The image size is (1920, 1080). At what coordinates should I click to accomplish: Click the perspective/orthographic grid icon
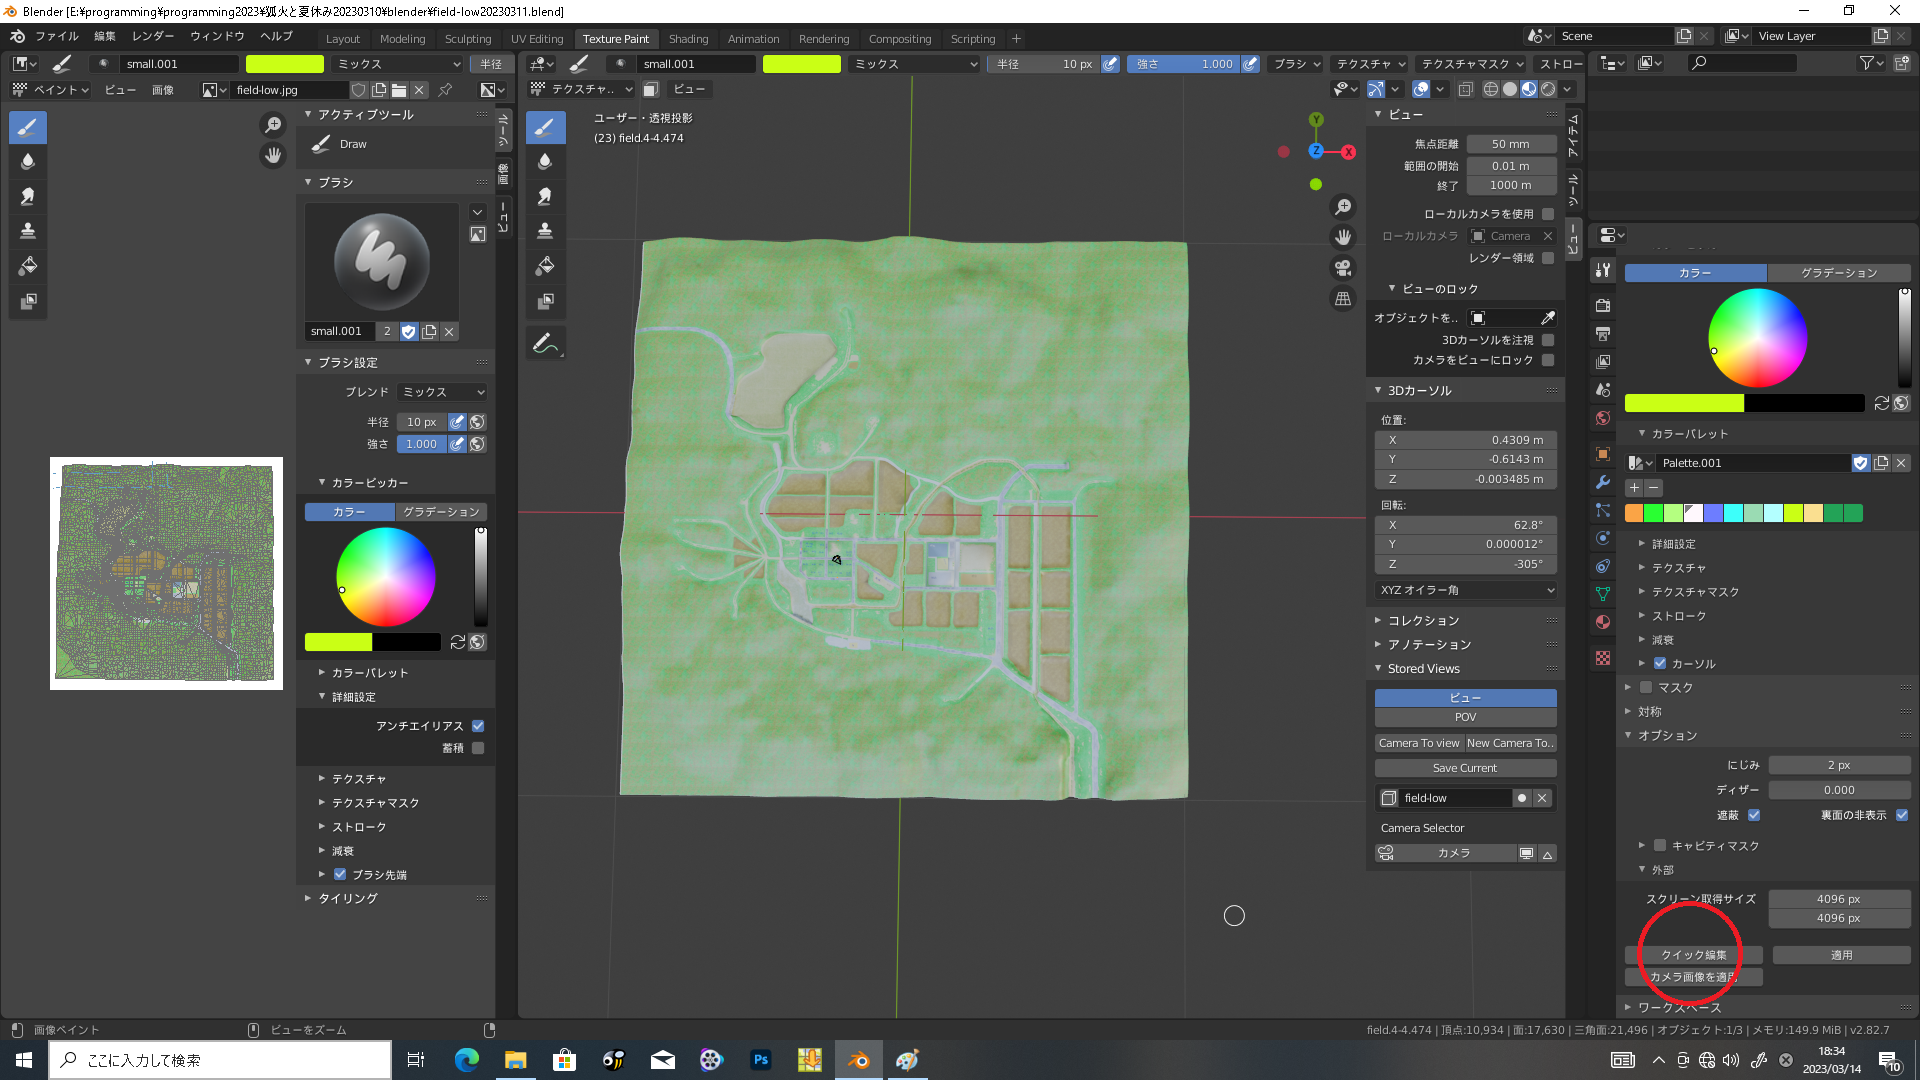pyautogui.click(x=1343, y=299)
